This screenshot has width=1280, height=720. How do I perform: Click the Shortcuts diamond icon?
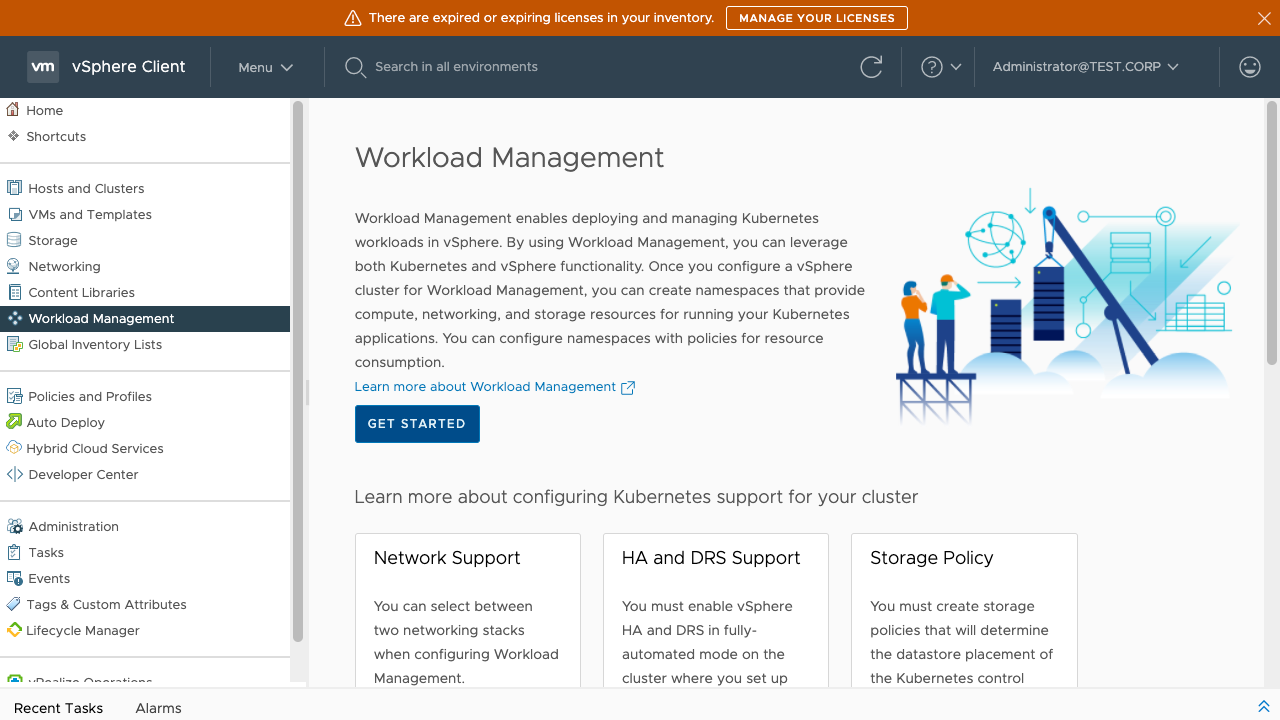click(13, 136)
